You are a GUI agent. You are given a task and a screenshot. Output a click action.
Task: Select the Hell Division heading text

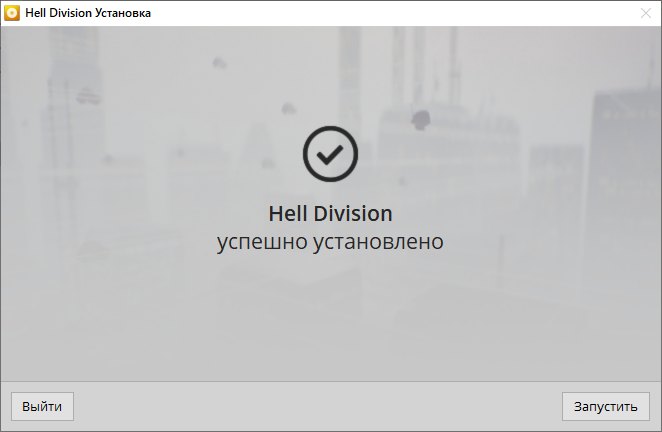[330, 213]
